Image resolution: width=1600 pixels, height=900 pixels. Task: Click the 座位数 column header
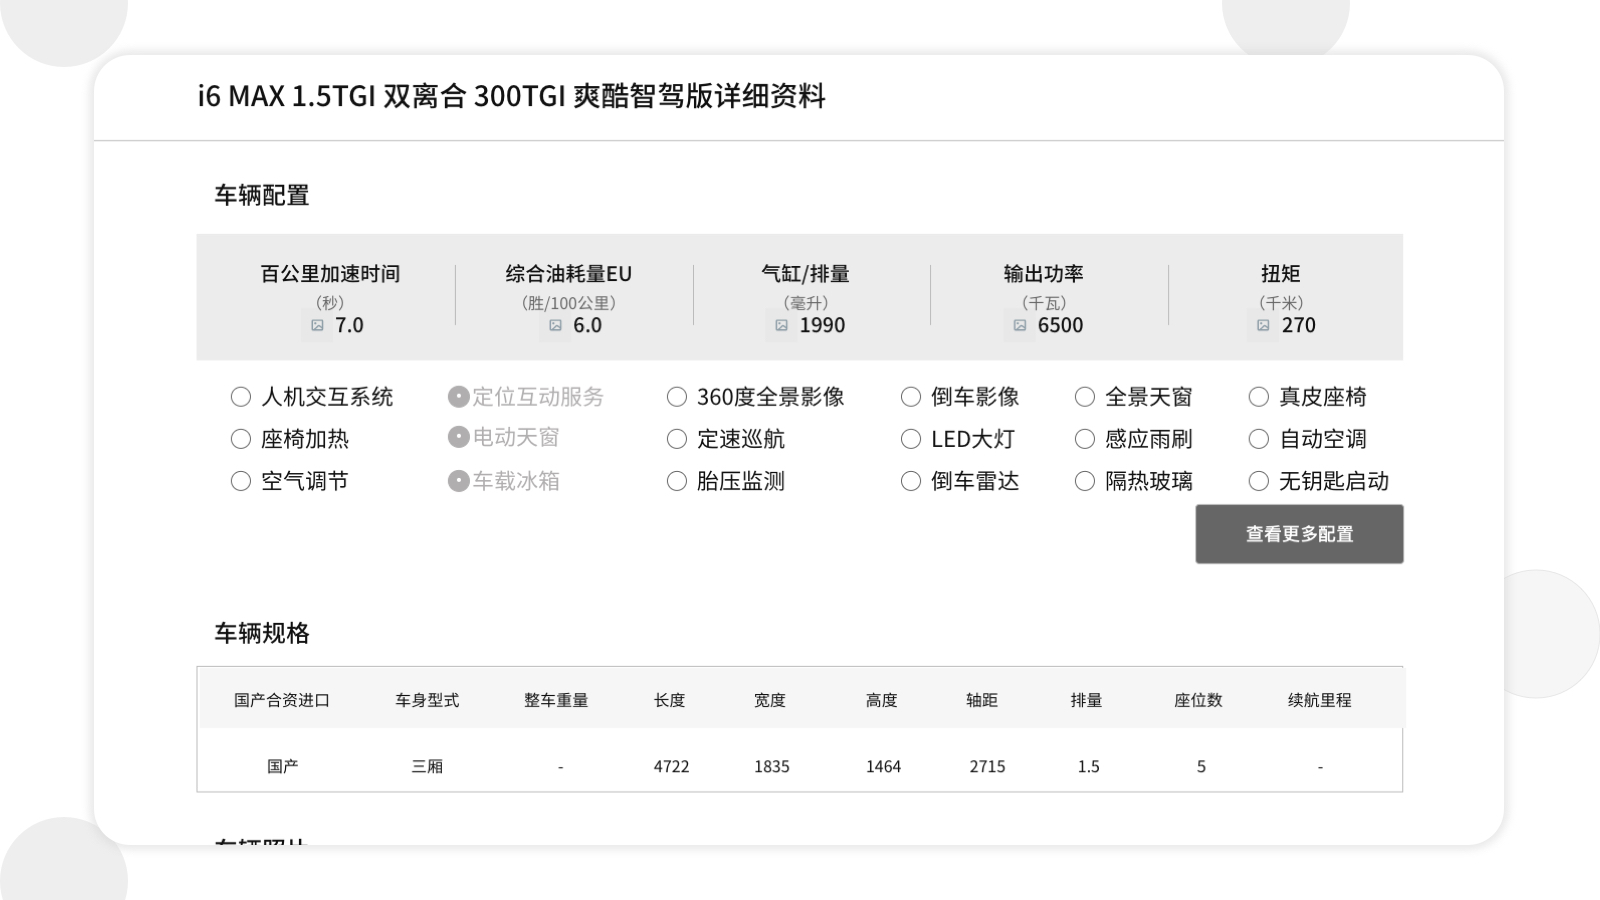pos(1198,700)
